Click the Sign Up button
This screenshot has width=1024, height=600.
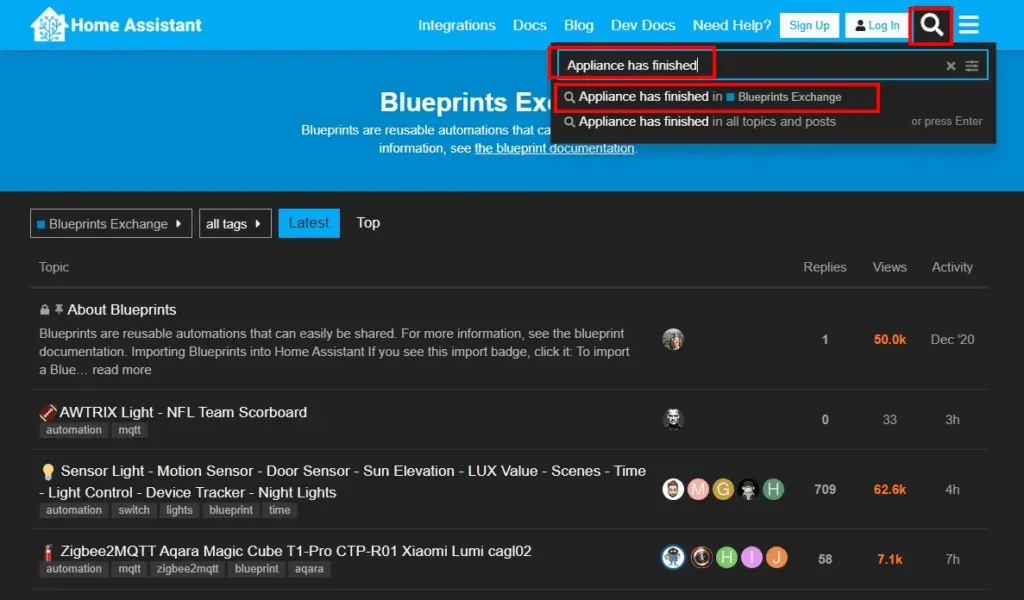pyautogui.click(x=809, y=26)
